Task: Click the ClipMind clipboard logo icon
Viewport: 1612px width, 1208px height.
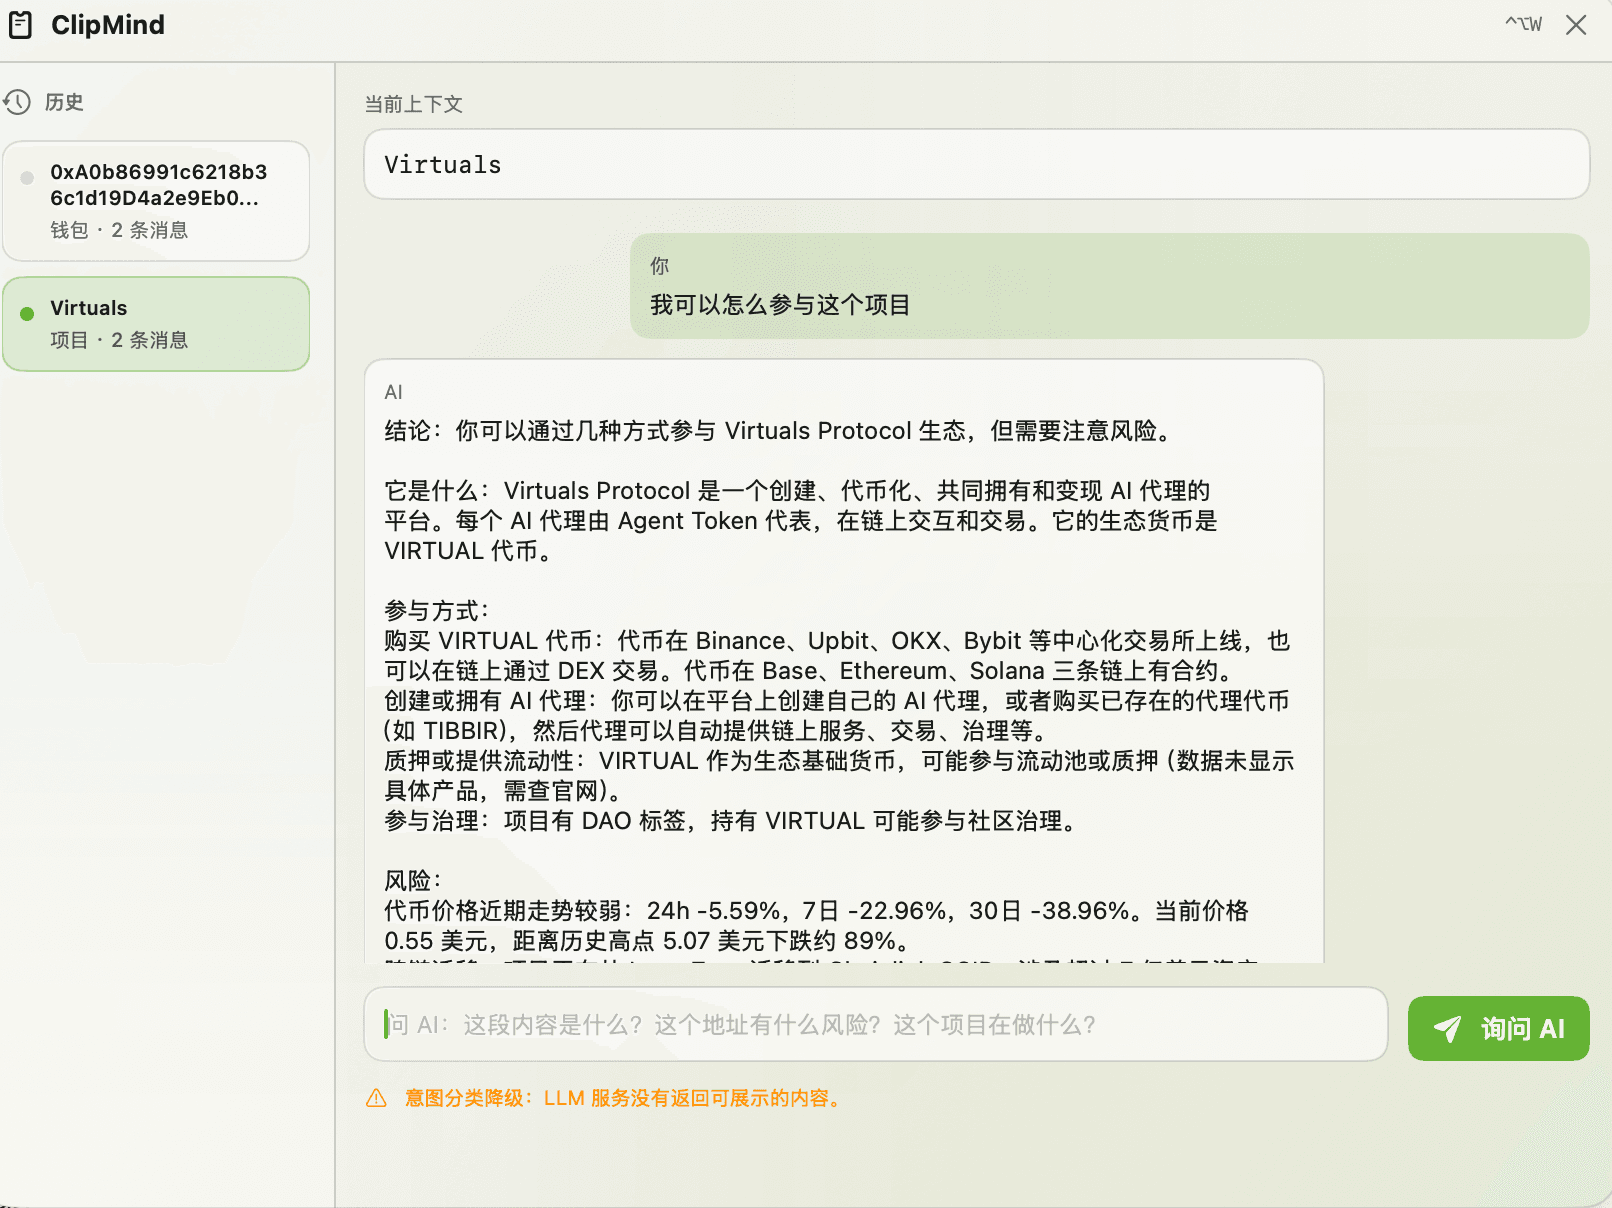Action: [x=21, y=25]
